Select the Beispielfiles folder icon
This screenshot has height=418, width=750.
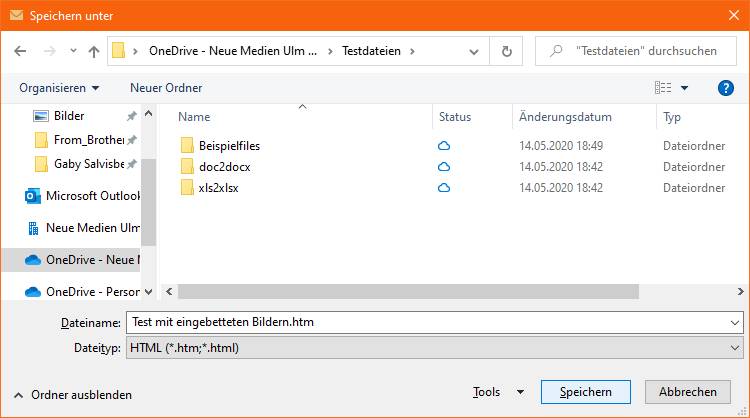pos(187,146)
